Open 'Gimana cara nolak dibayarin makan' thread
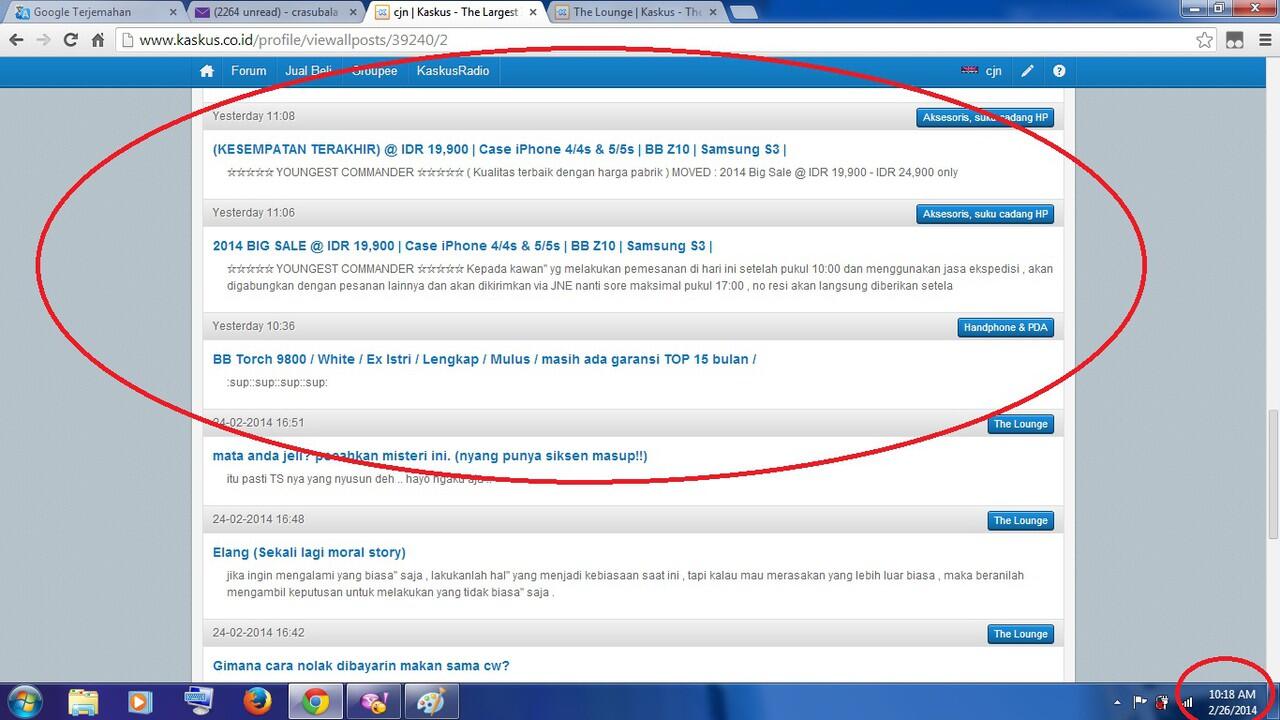Screen dimensions: 1280x720 click(x=361, y=666)
